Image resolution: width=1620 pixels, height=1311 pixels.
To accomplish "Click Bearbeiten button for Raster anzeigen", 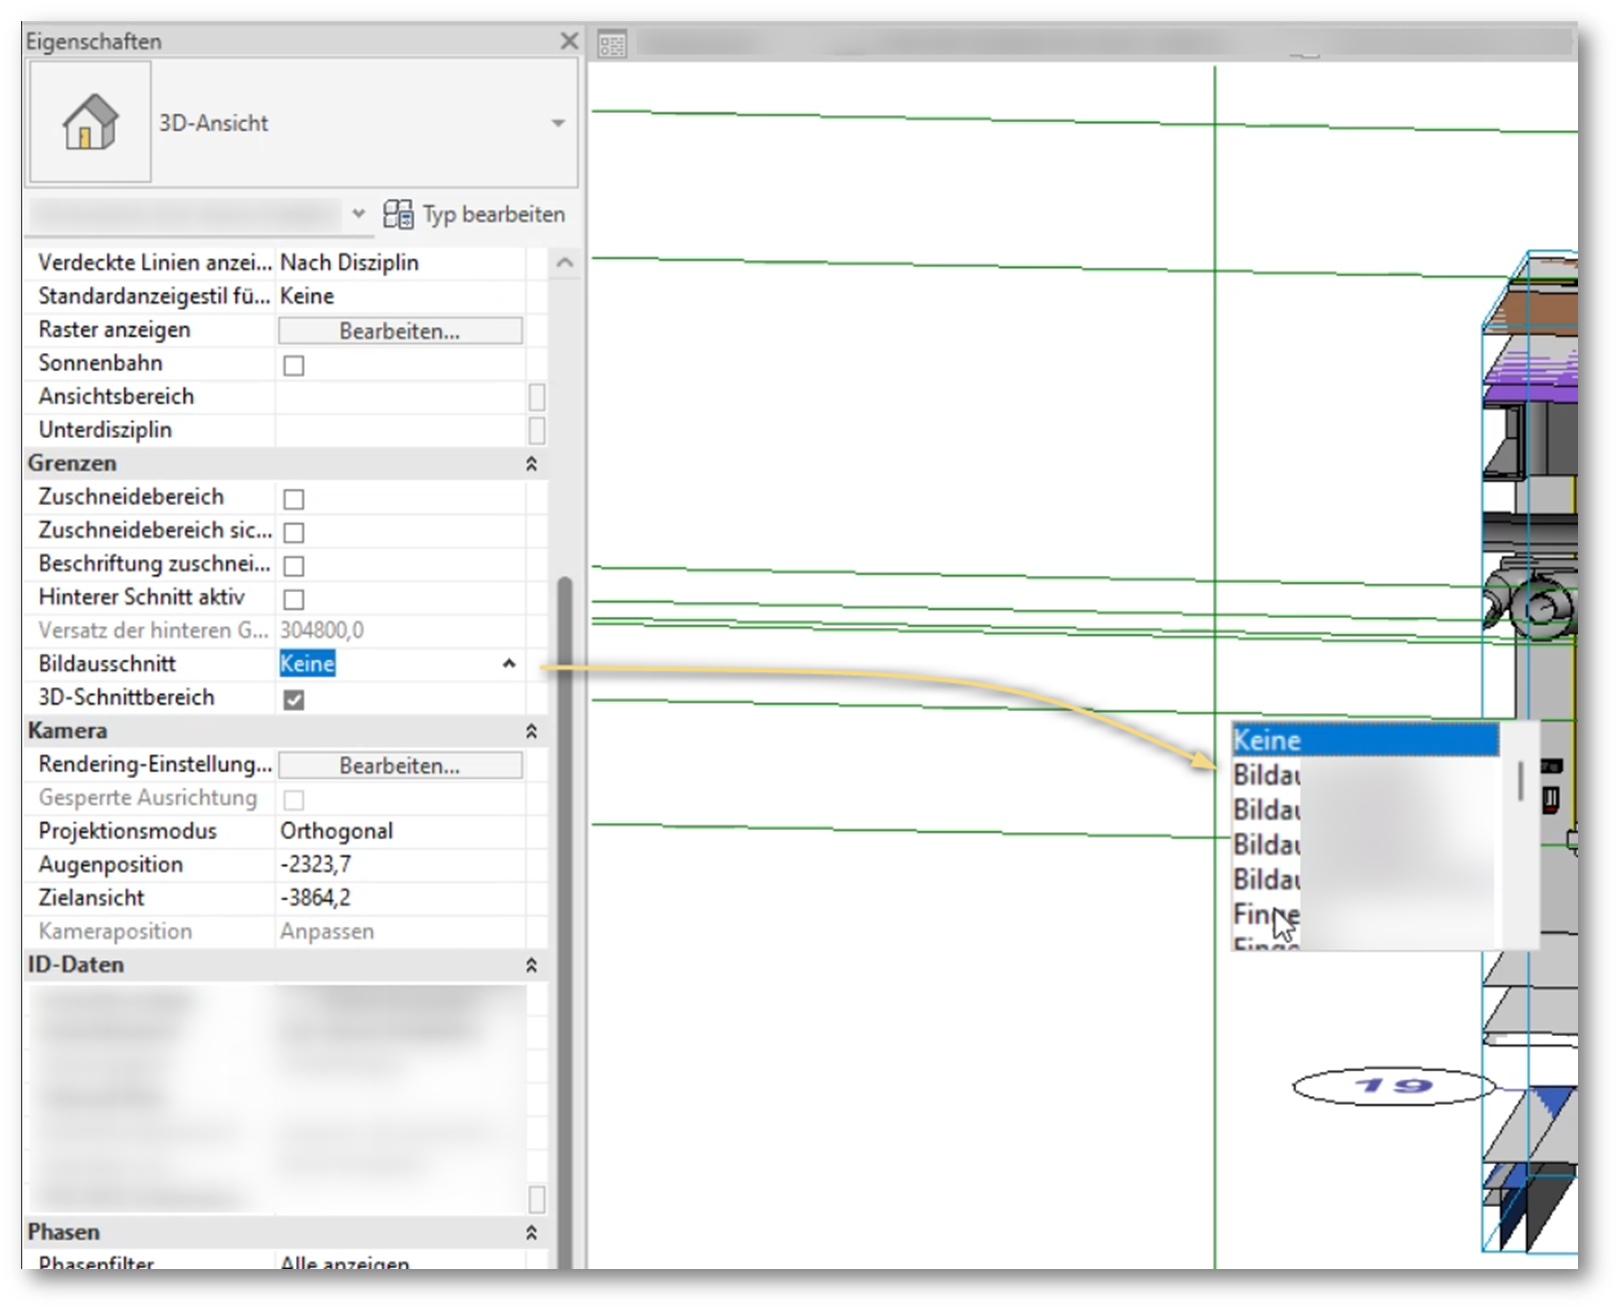I will 400,331.
